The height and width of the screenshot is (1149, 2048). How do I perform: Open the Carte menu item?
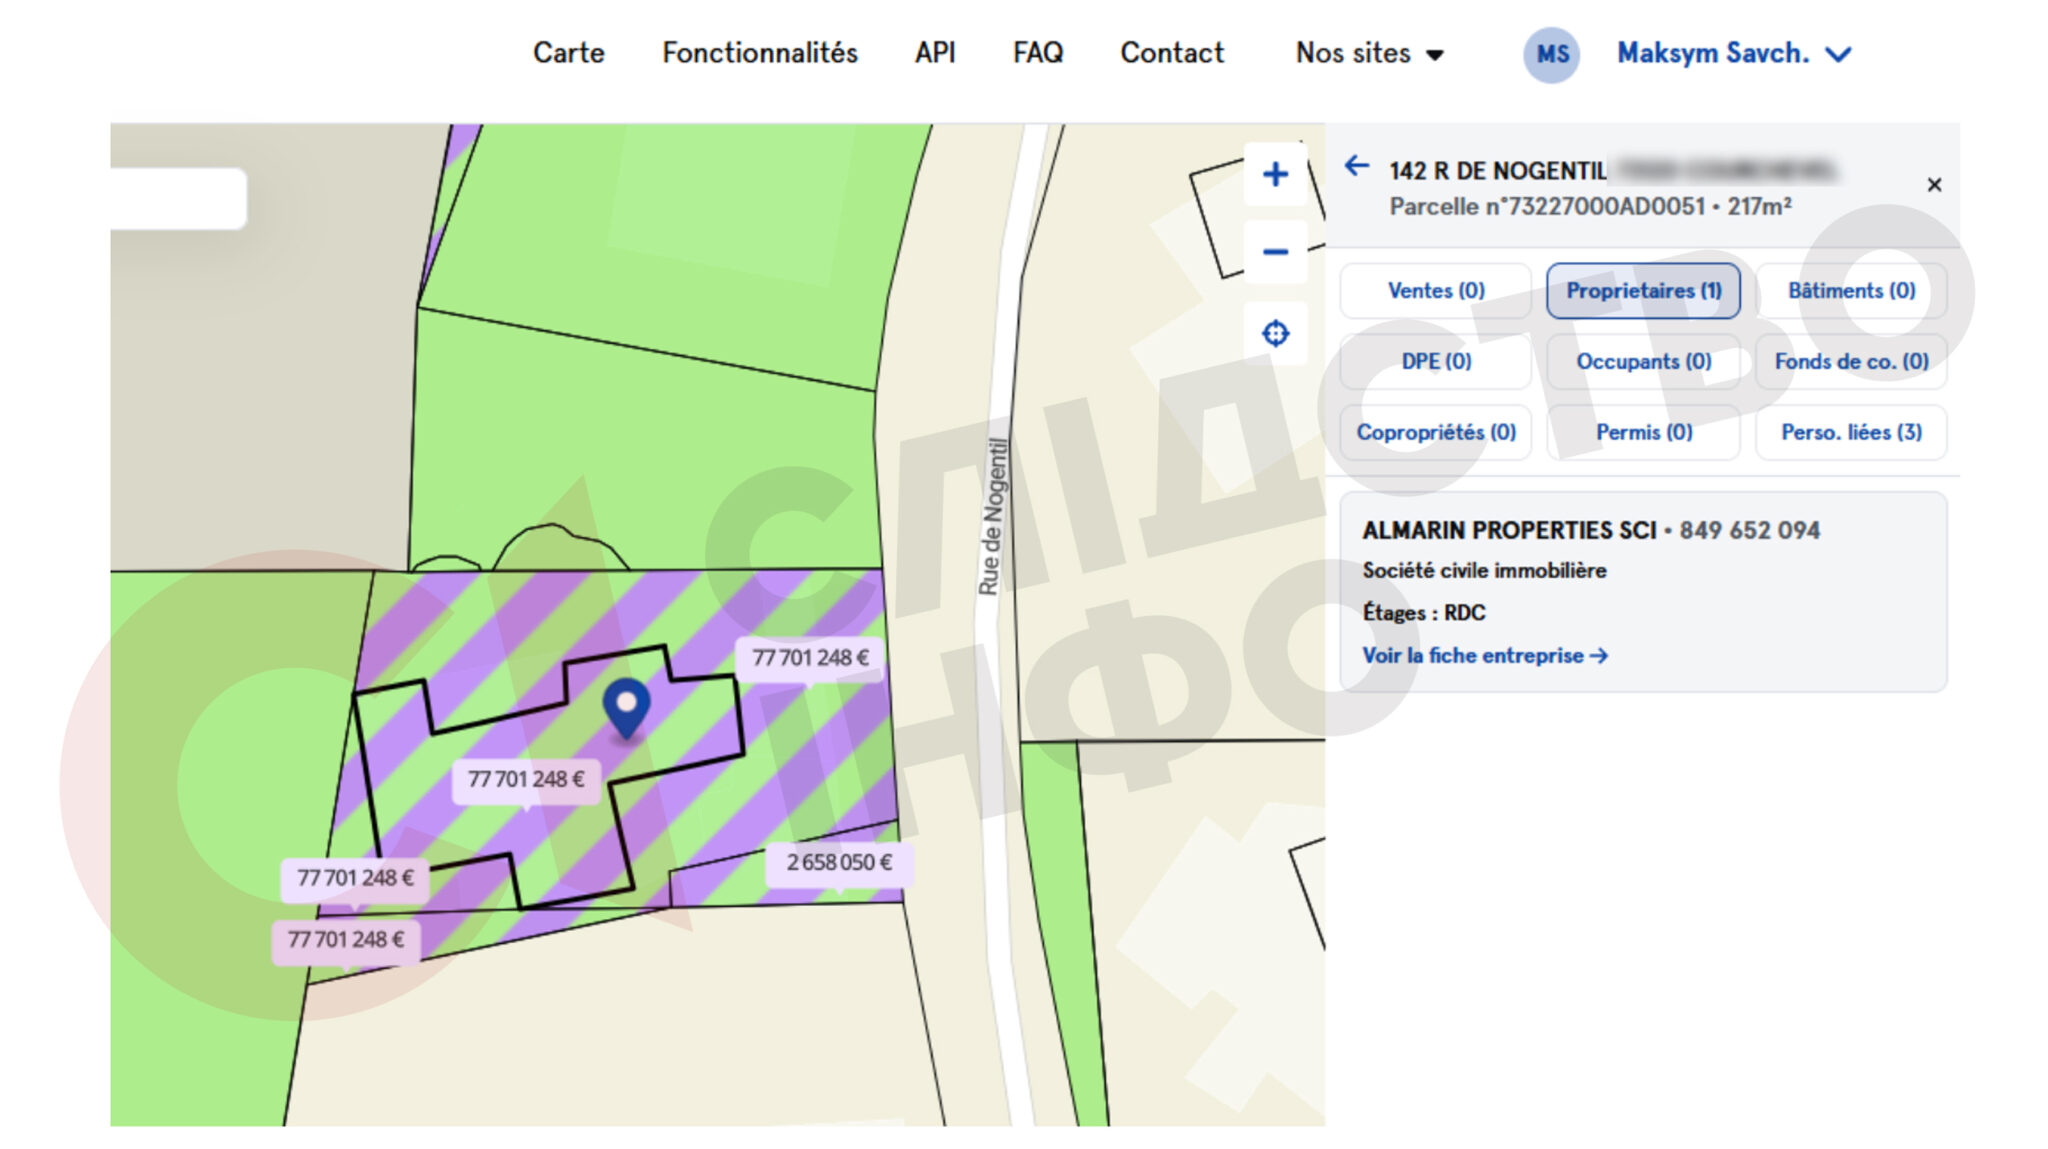click(x=568, y=53)
